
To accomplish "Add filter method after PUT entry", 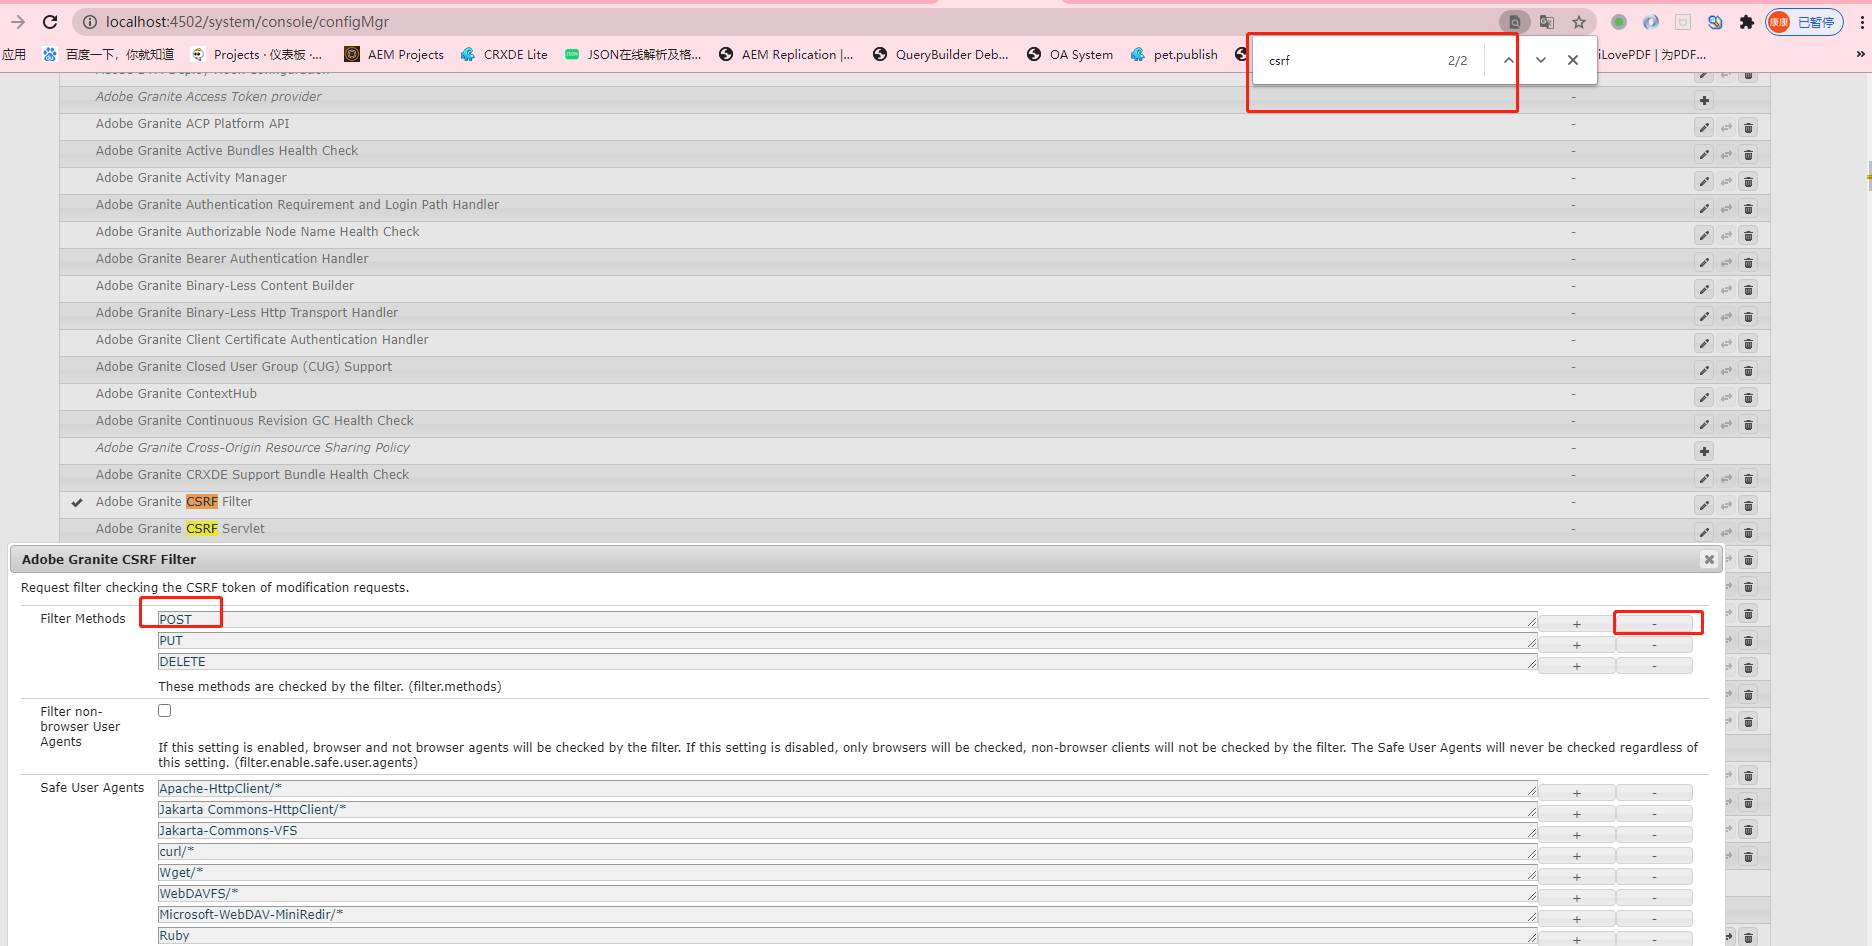I will click(1576, 645).
